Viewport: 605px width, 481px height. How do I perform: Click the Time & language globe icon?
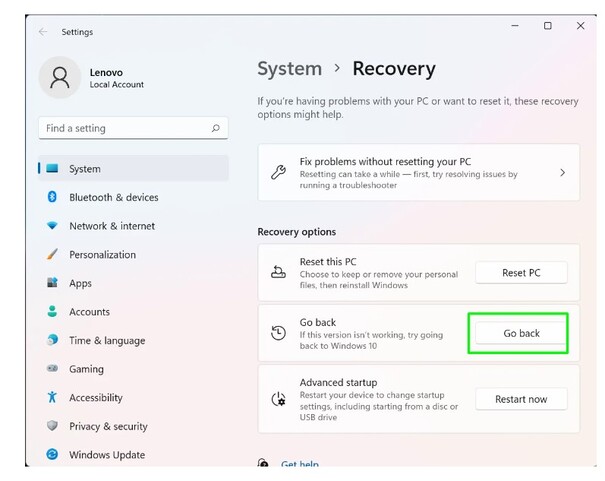click(52, 340)
